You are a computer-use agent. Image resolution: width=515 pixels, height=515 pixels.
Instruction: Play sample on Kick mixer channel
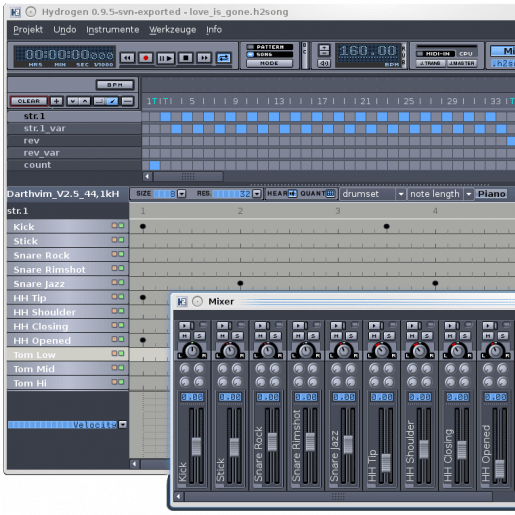pyautogui.click(x=185, y=325)
